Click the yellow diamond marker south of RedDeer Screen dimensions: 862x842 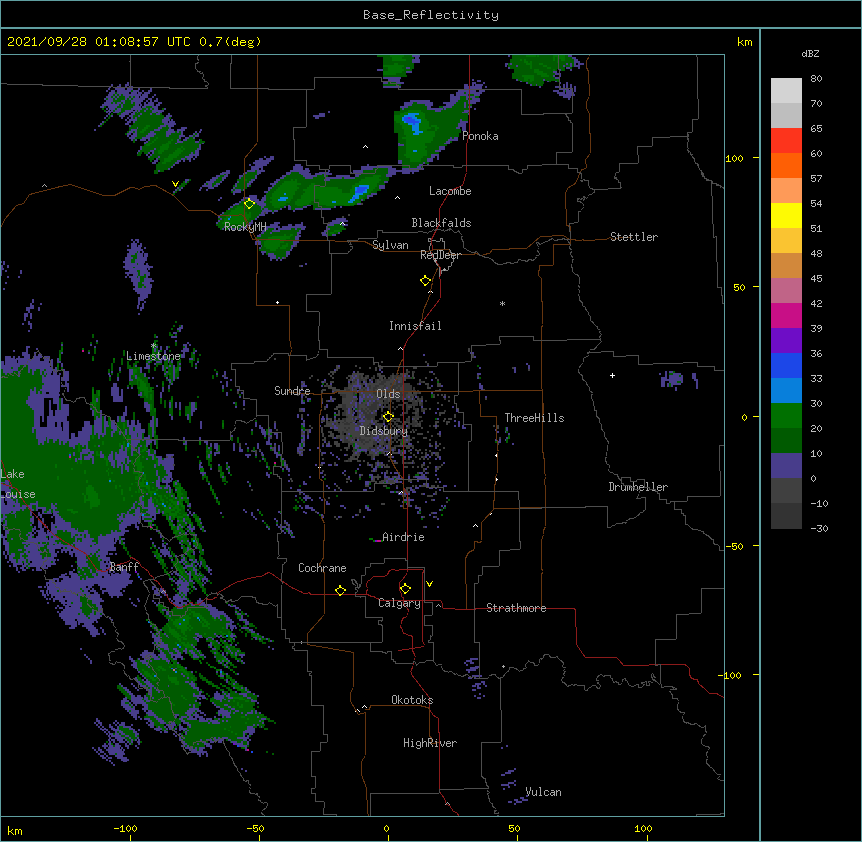coord(425,280)
